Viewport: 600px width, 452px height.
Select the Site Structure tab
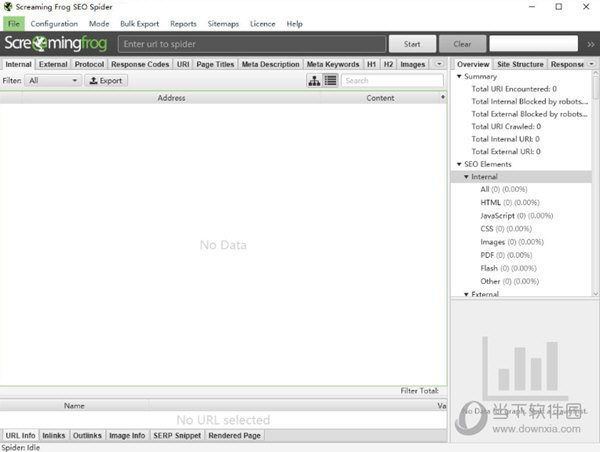pos(520,64)
